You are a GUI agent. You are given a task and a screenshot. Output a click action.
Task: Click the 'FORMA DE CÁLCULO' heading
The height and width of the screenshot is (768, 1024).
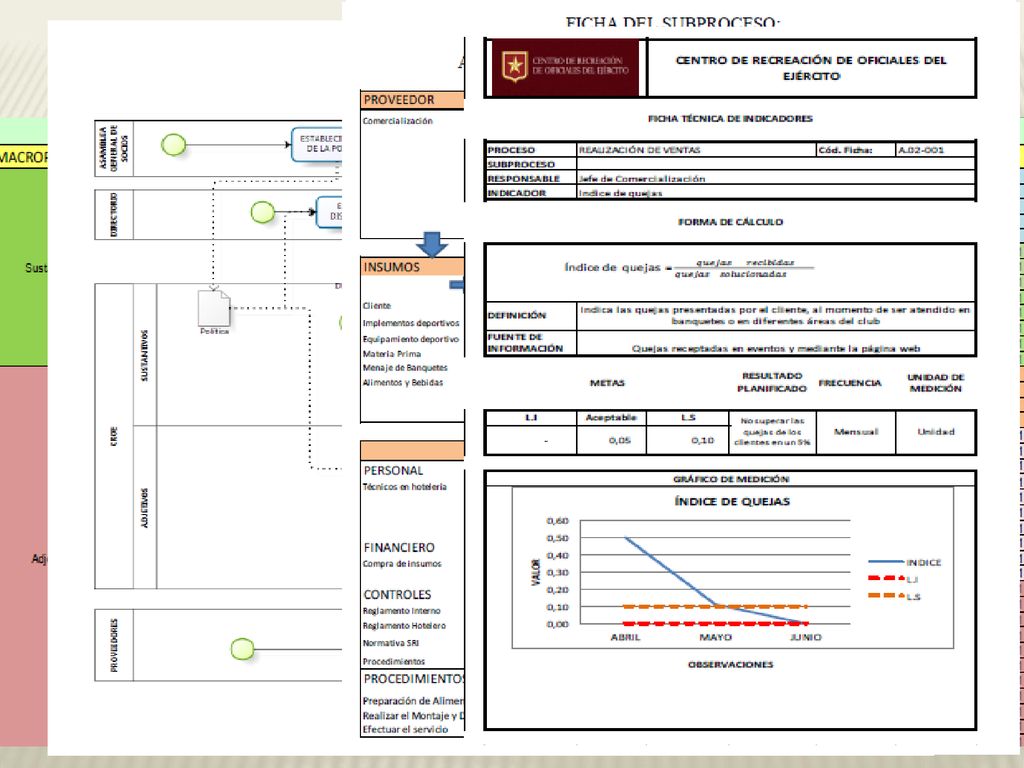coord(730,221)
